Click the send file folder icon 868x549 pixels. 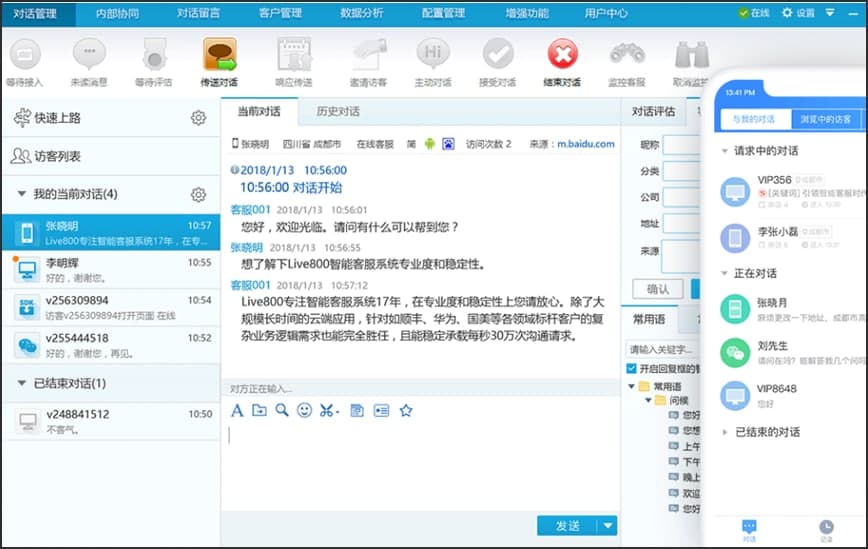click(259, 411)
